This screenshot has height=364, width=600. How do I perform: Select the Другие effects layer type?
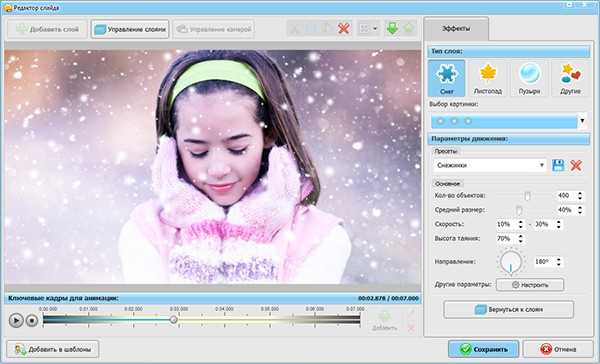click(x=570, y=78)
